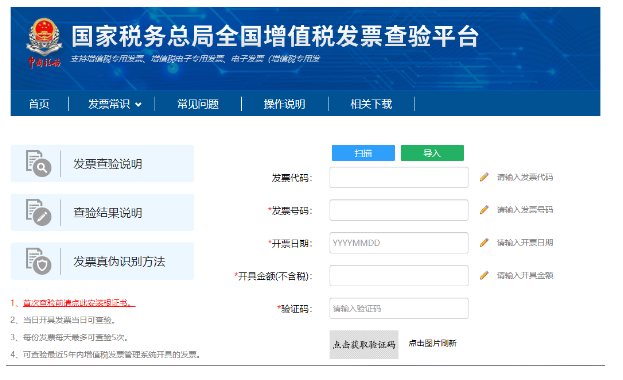
Task: Click the note about 最近5年内 invoices
Action: click(x=111, y=354)
